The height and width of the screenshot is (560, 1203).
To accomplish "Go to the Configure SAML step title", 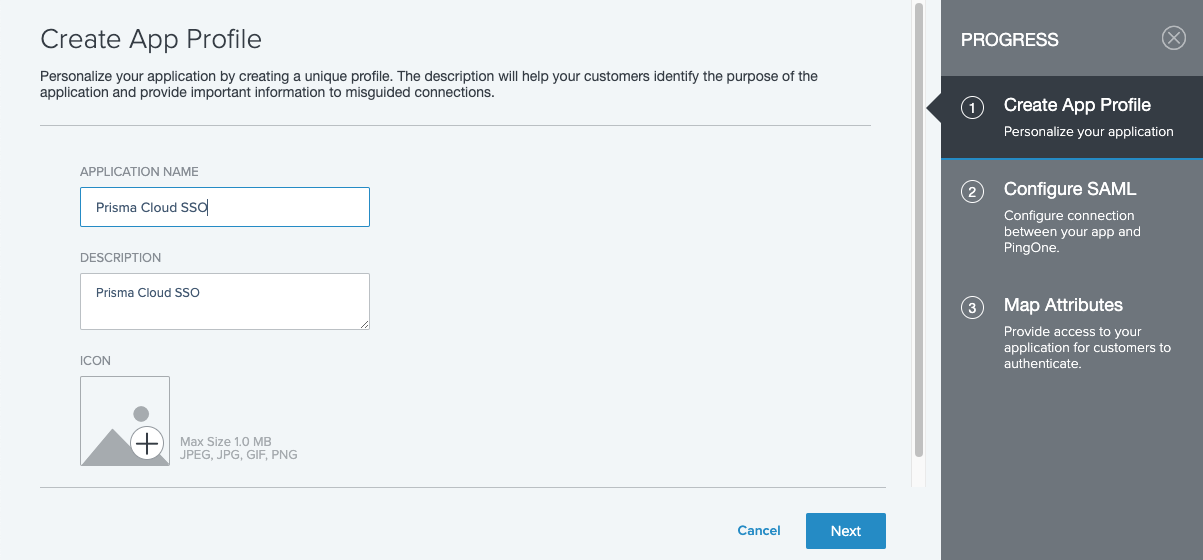I will tap(1070, 189).
